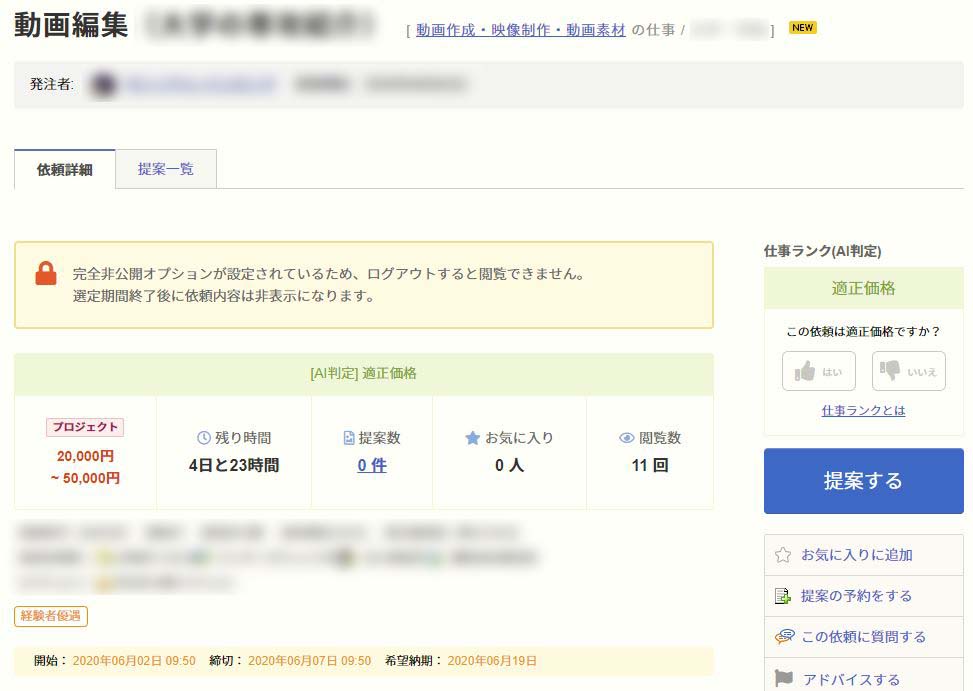
Task: Click the 経験者優遇 tag
Action: point(51,616)
